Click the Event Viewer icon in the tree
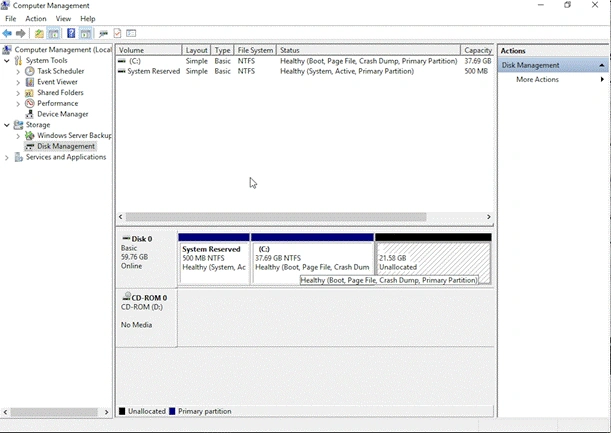 click(x=30, y=82)
